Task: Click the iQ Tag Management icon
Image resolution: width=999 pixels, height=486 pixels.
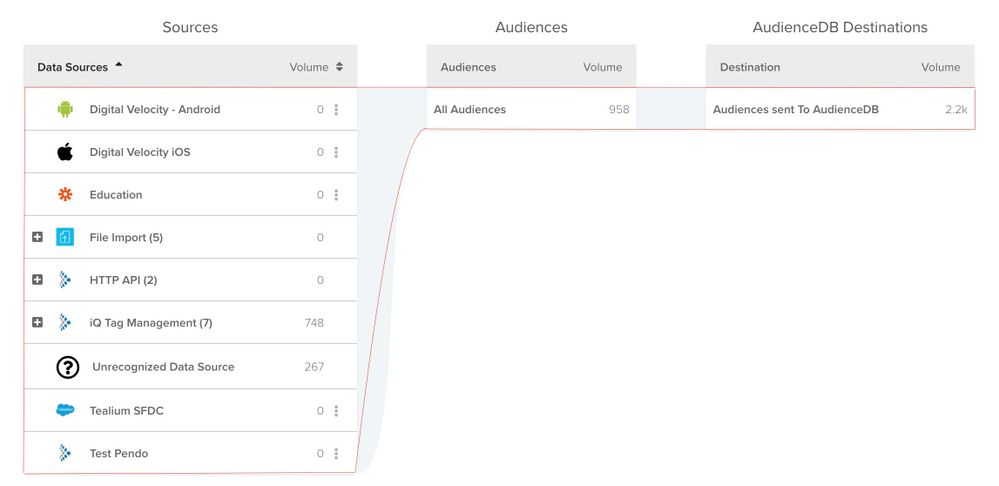Action: pyautogui.click(x=66, y=323)
